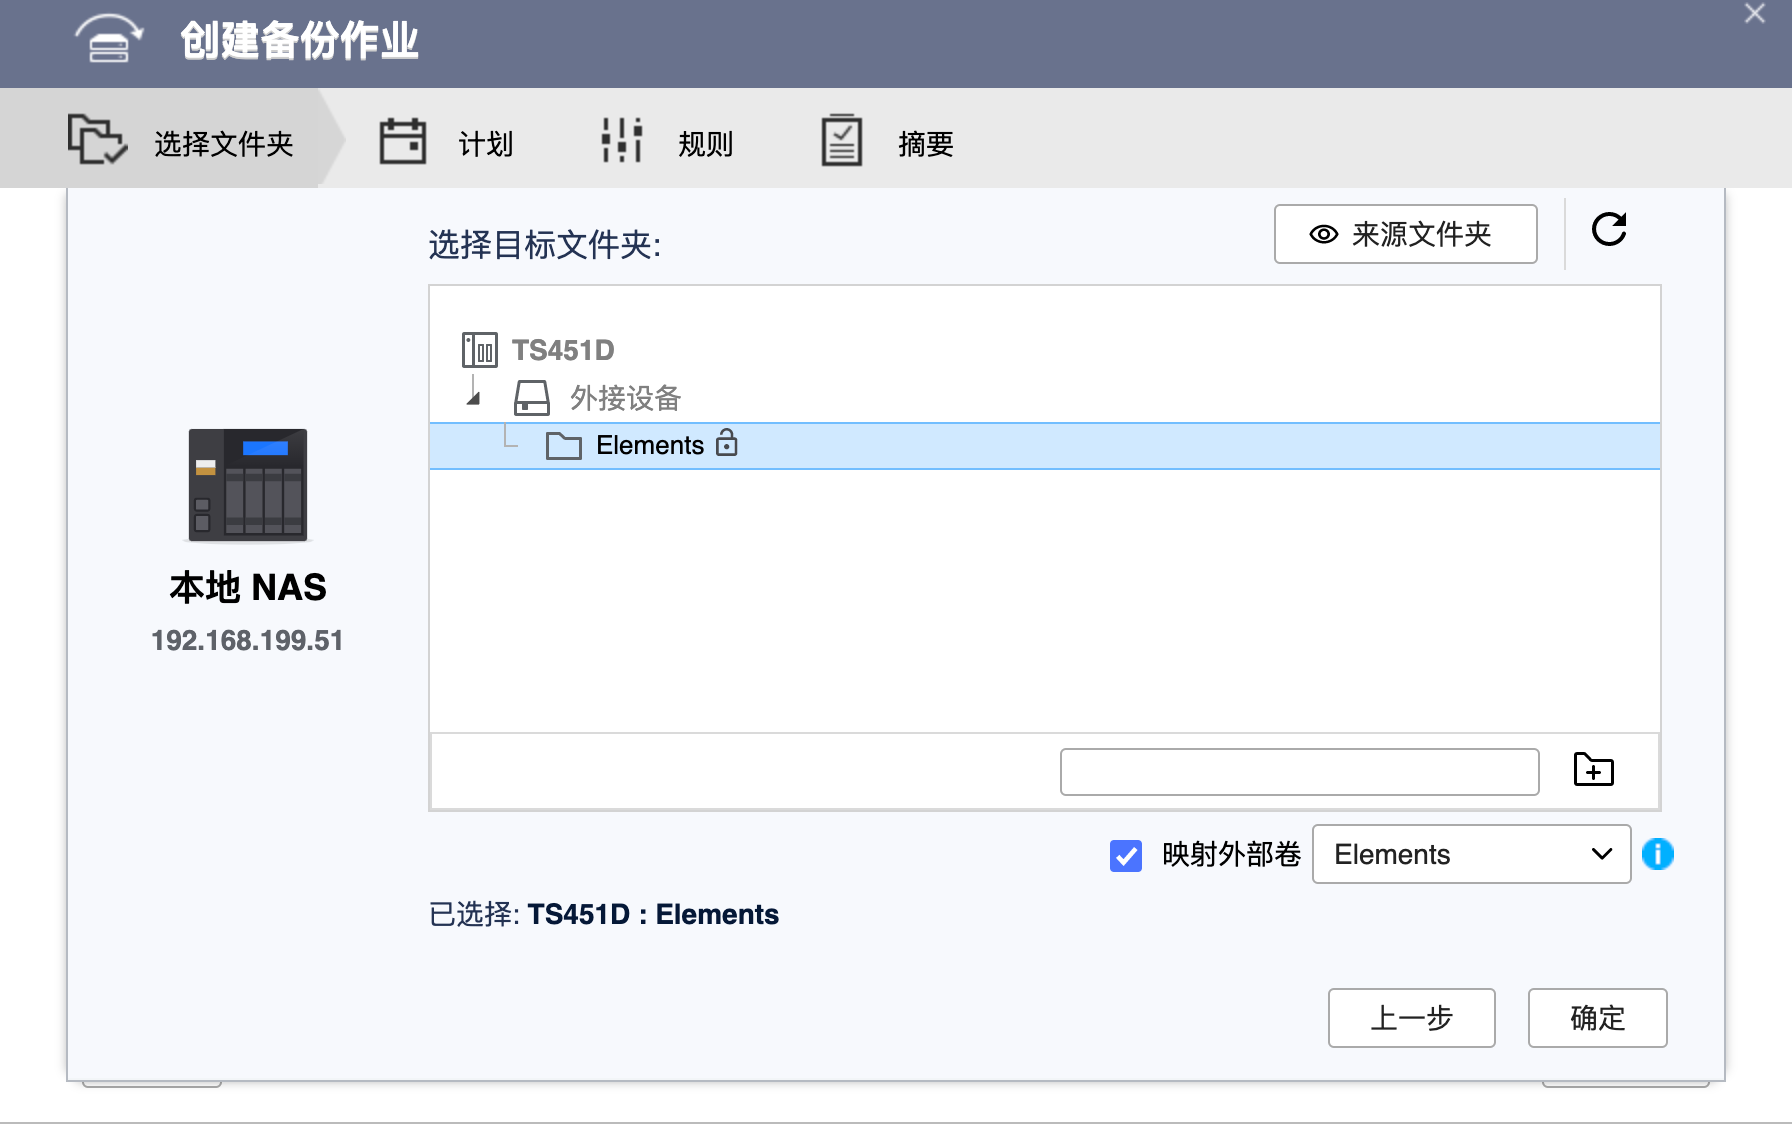
Task: Click the 外接设备 drive icon
Action: pyautogui.click(x=531, y=397)
